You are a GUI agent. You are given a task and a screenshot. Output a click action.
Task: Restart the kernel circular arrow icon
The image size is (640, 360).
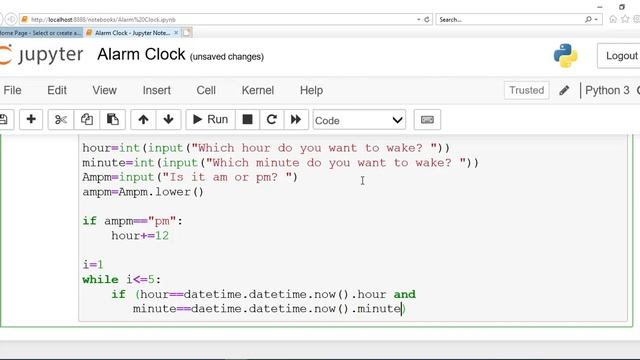click(x=272, y=120)
